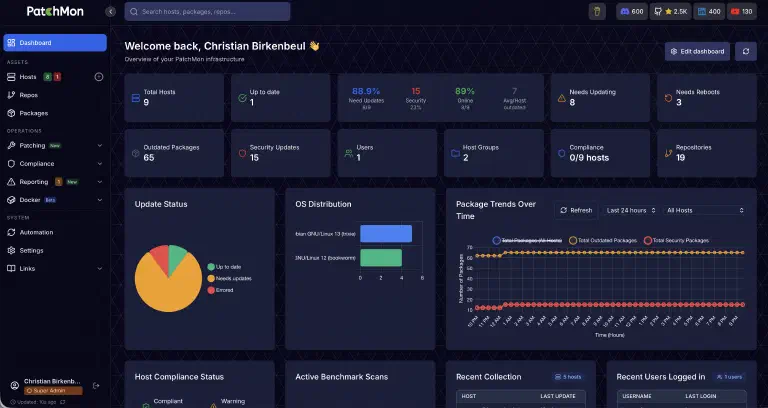The width and height of the screenshot is (768, 408).
Task: Click the Needs Updating warning triangle icon
Action: click(x=562, y=98)
